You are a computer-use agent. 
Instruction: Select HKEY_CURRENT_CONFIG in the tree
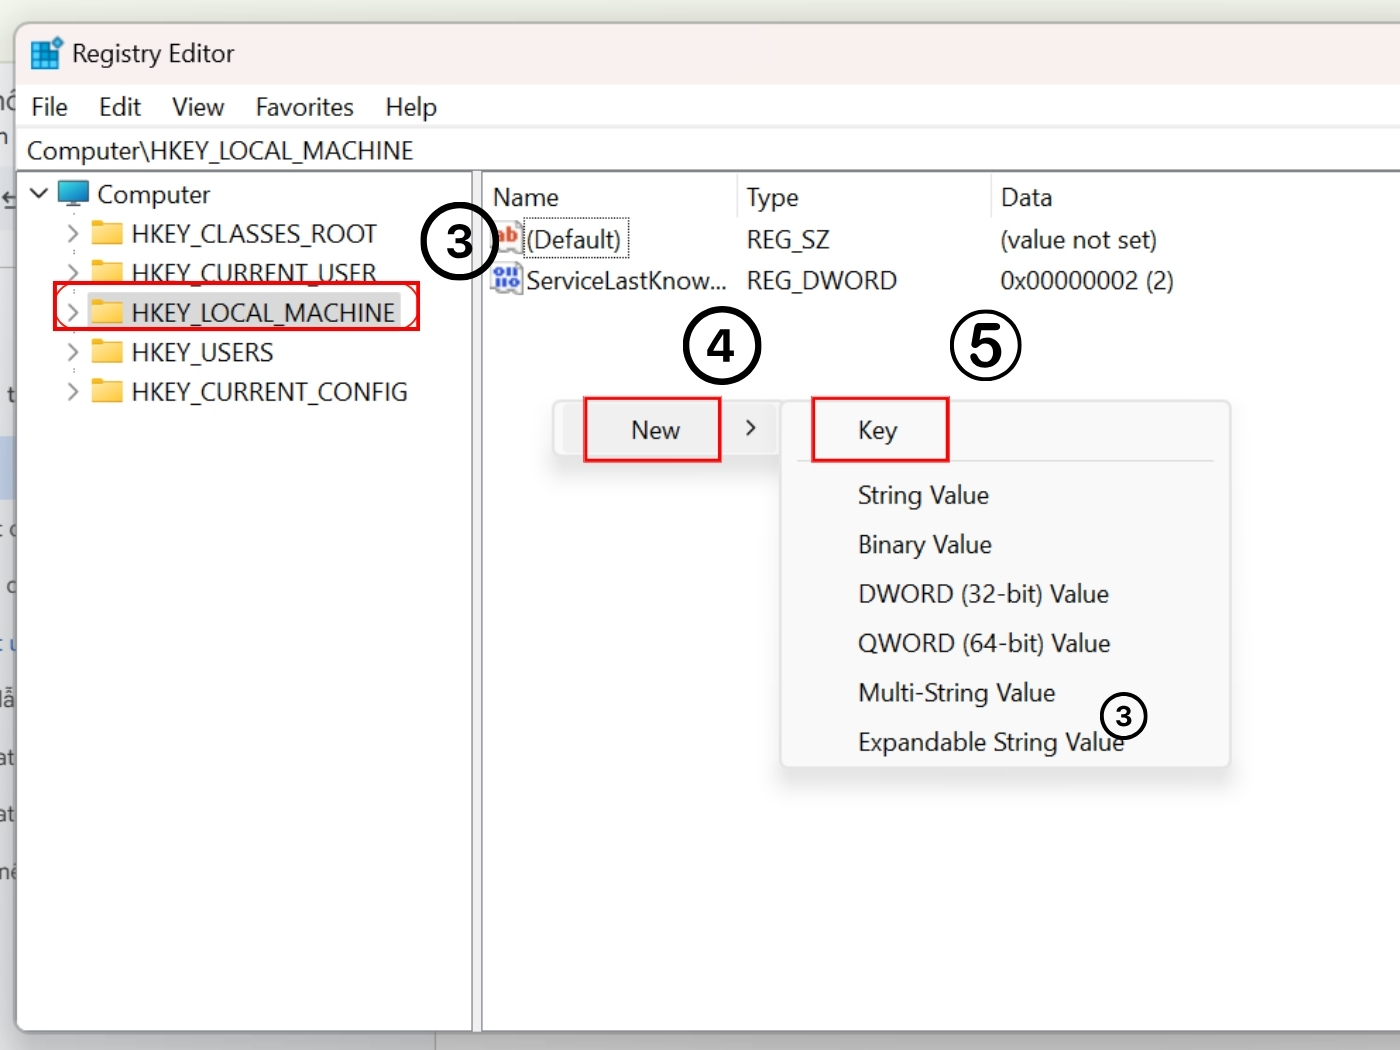[x=269, y=392]
